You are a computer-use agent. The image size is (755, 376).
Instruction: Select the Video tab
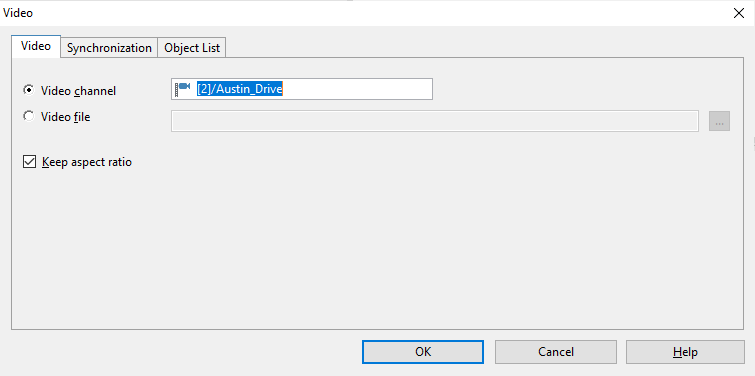tap(36, 46)
